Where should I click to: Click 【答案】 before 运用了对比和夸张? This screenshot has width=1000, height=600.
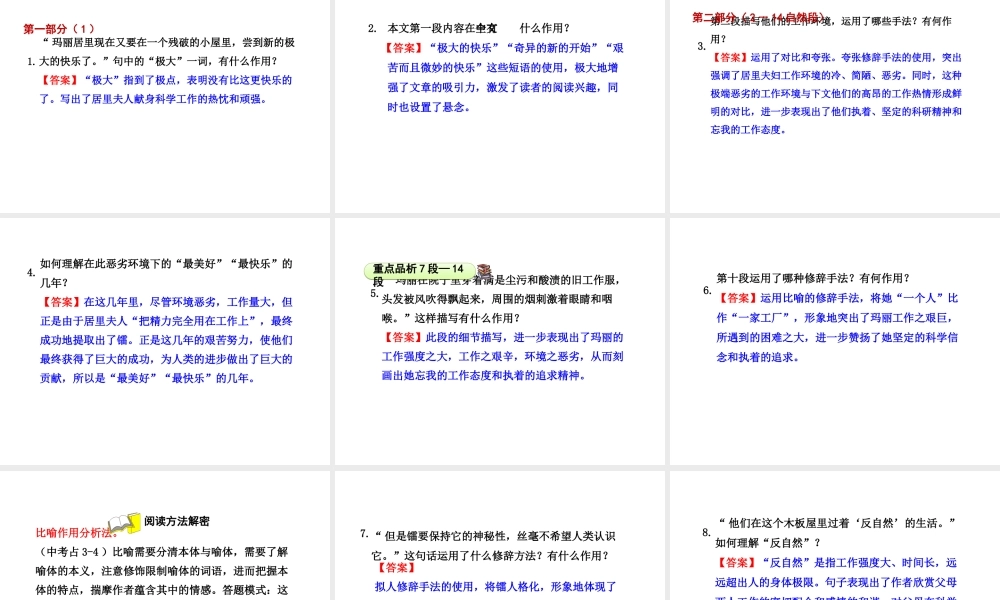point(730,57)
